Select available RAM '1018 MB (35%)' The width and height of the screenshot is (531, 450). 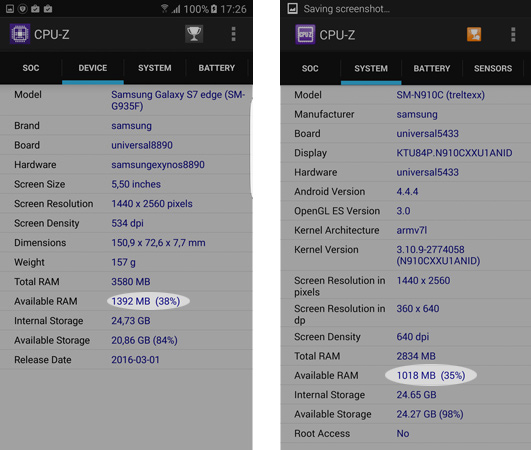[431, 375]
